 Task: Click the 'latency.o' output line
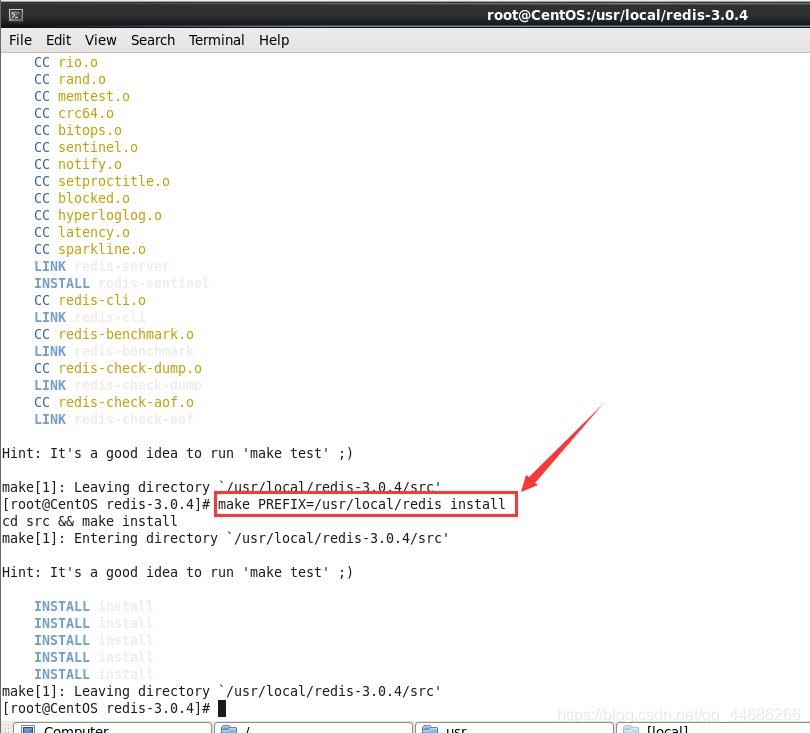pyautogui.click(x=82, y=233)
